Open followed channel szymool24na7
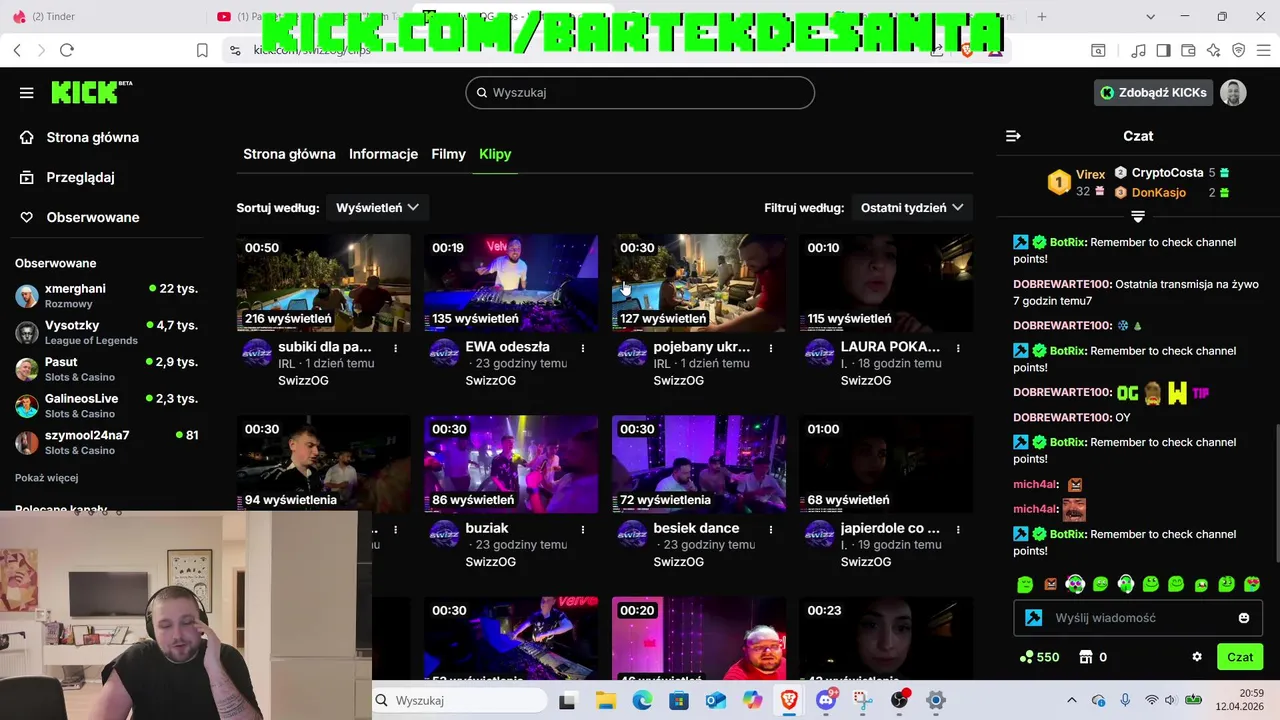 pyautogui.click(x=106, y=442)
